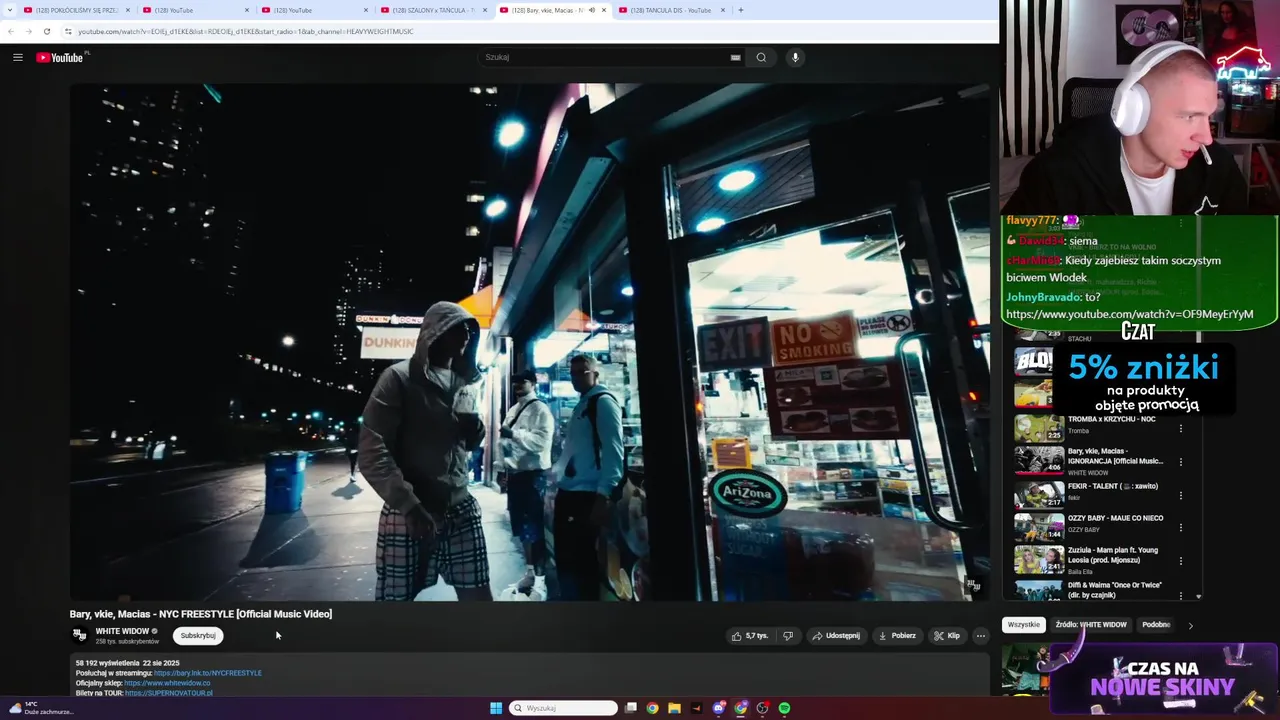Image resolution: width=1280 pixels, height=720 pixels.
Task: Open options for TROMBA x KRZYCHU - NOC
Action: (1181, 429)
